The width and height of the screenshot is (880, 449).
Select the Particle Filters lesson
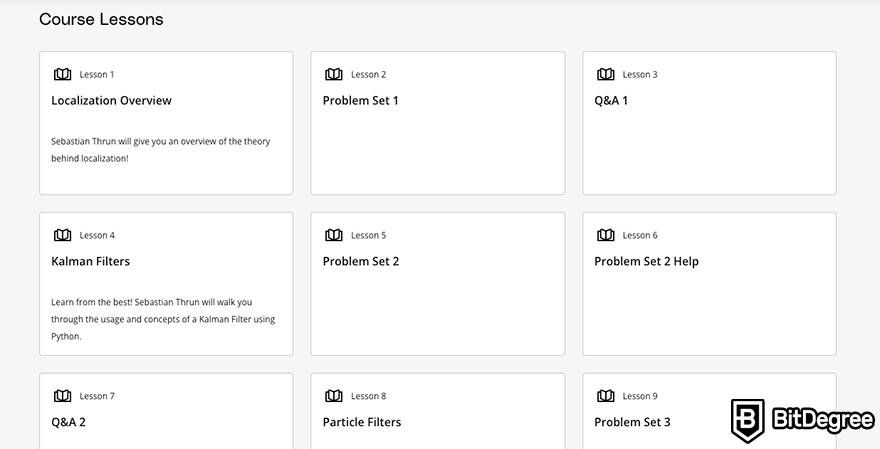[362, 422]
